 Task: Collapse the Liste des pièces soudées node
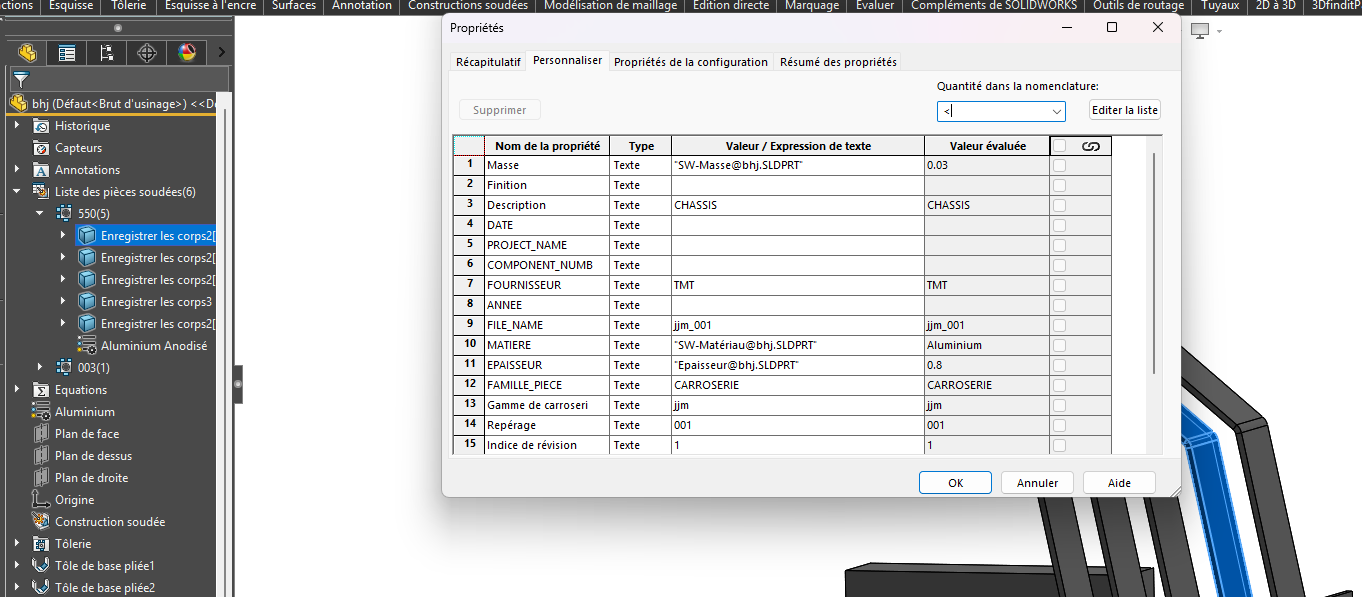click(x=17, y=192)
